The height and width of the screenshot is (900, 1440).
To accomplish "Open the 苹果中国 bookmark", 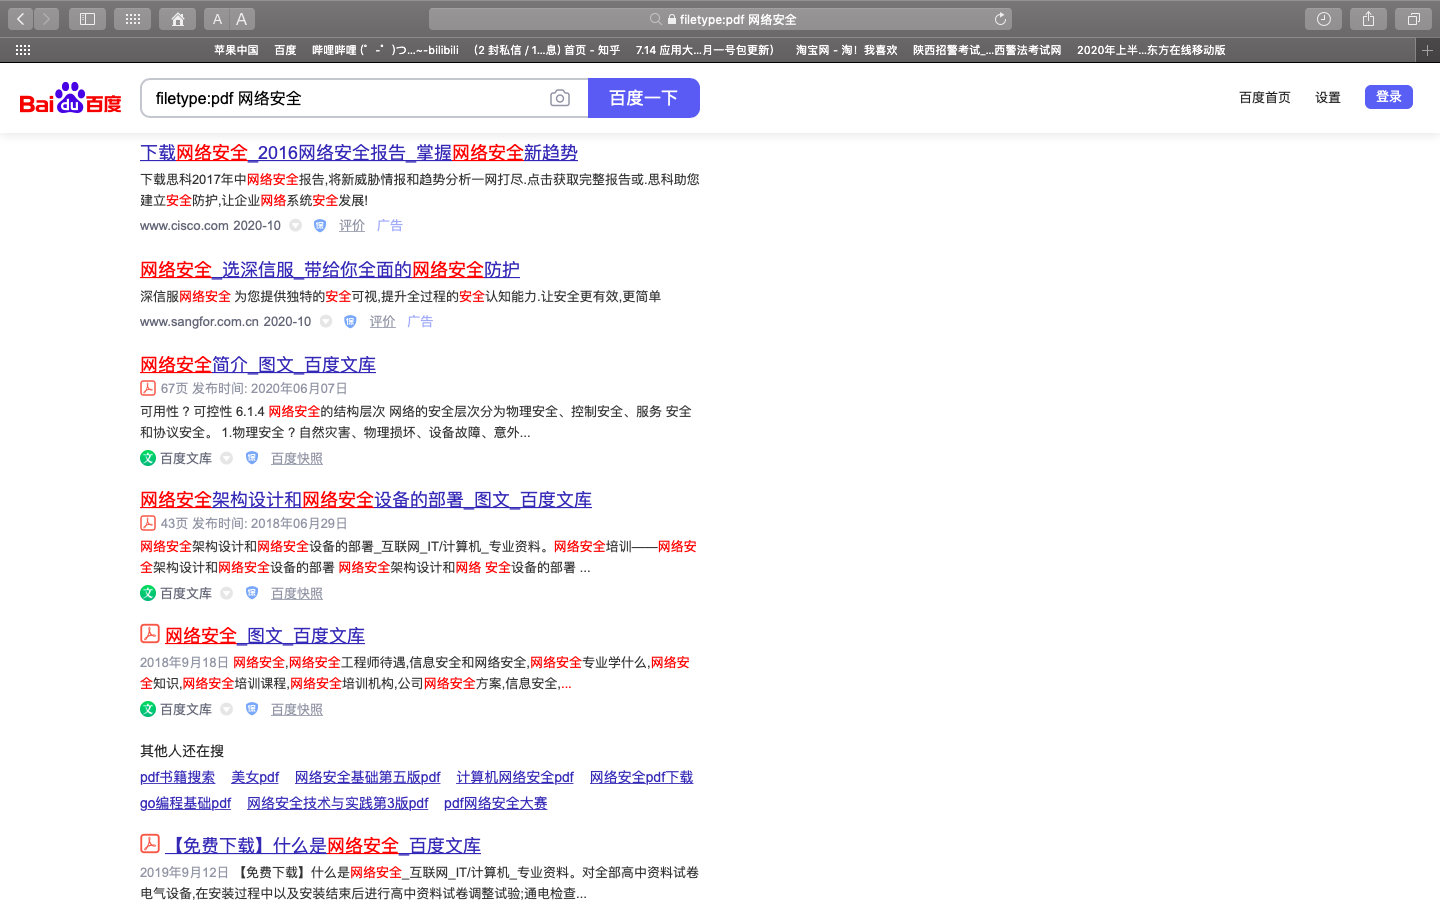I will [x=236, y=50].
